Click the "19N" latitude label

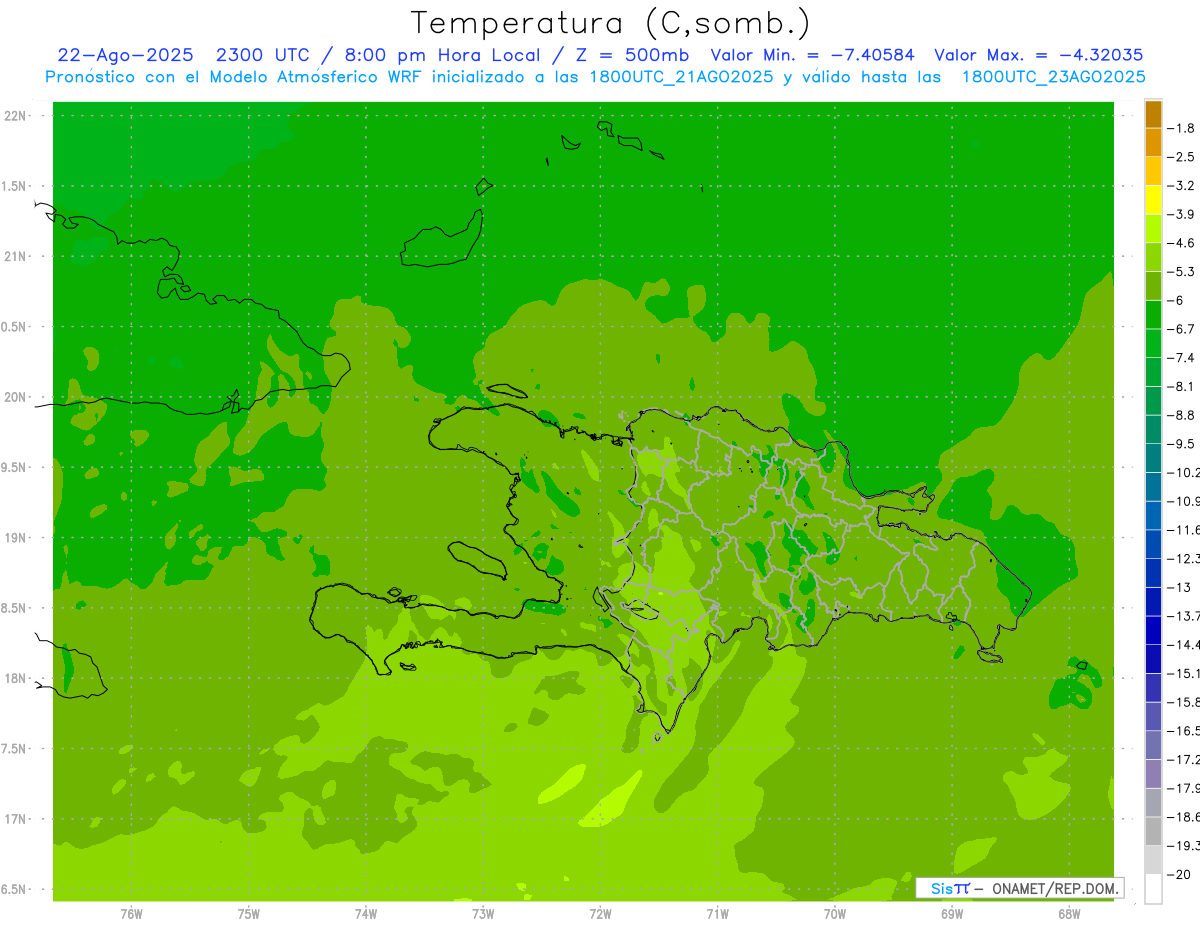click(x=15, y=538)
